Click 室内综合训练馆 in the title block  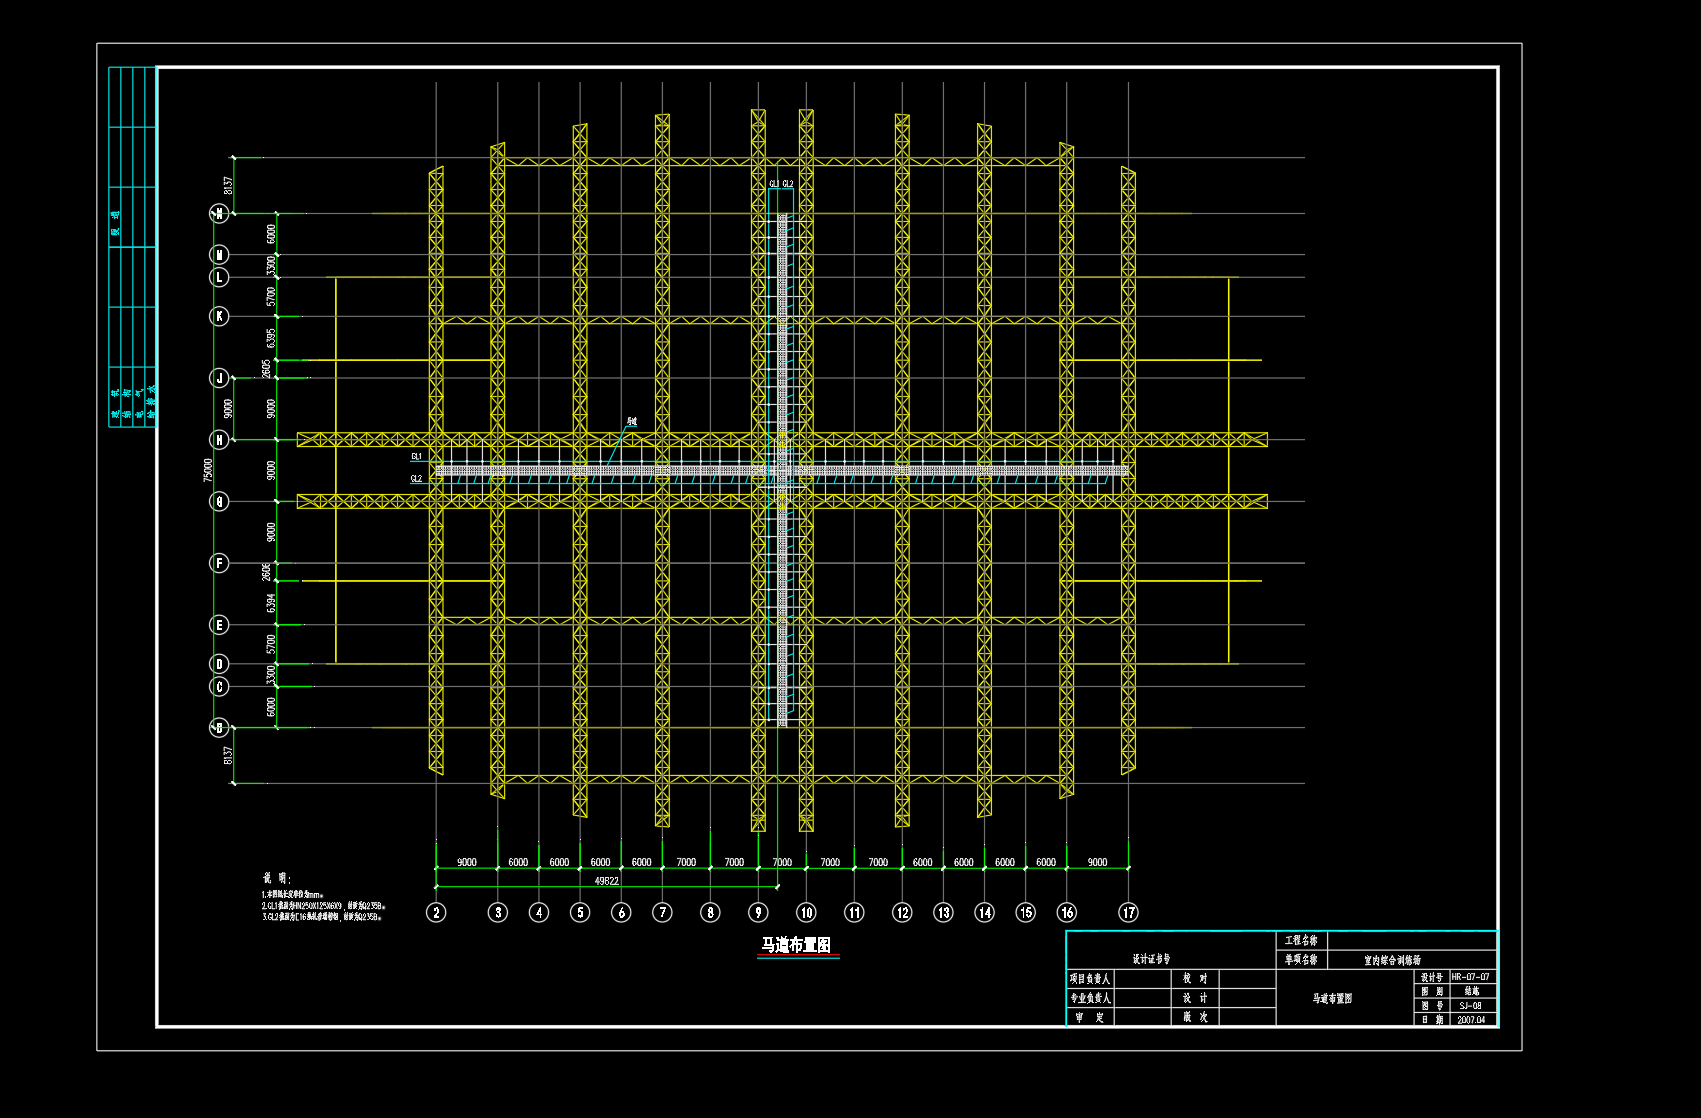pos(1392,960)
